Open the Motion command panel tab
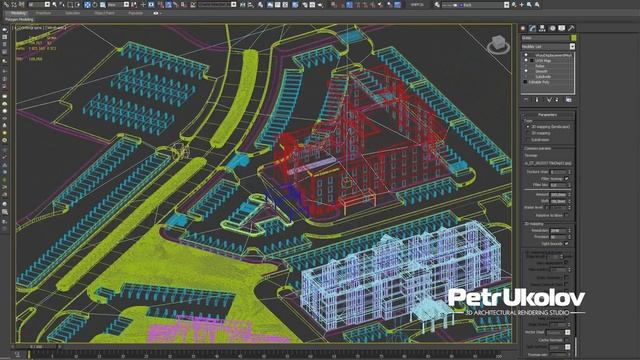Image resolution: width=640 pixels, height=360 pixels. coord(552,28)
